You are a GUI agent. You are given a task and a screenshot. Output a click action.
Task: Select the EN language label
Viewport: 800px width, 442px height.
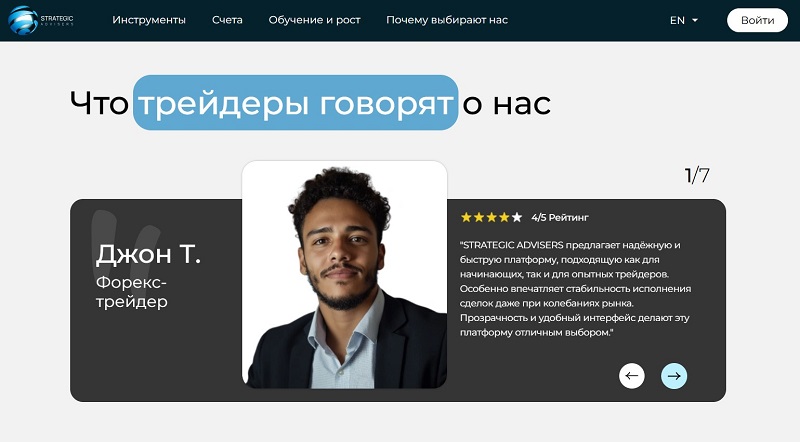pyautogui.click(x=677, y=20)
